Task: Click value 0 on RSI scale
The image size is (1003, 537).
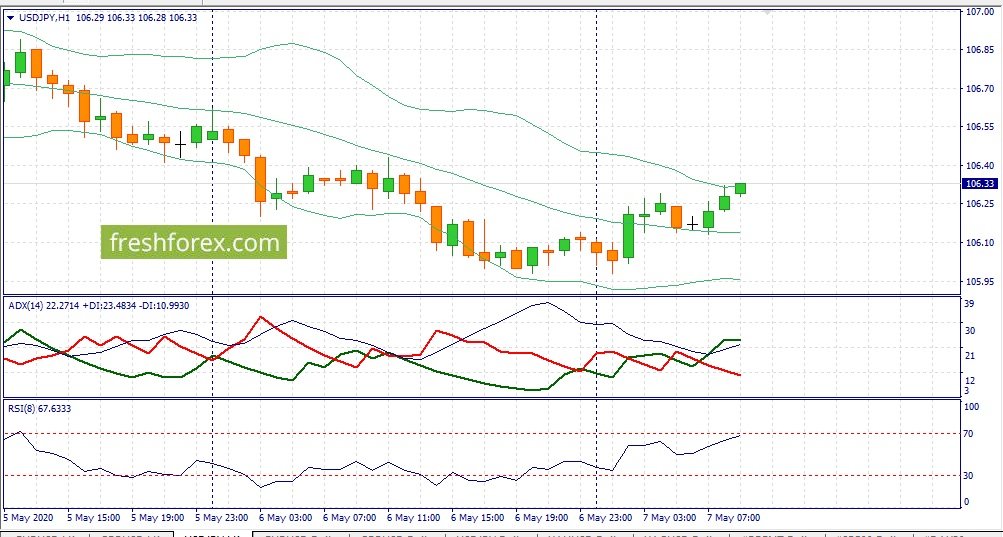Action: tap(967, 502)
